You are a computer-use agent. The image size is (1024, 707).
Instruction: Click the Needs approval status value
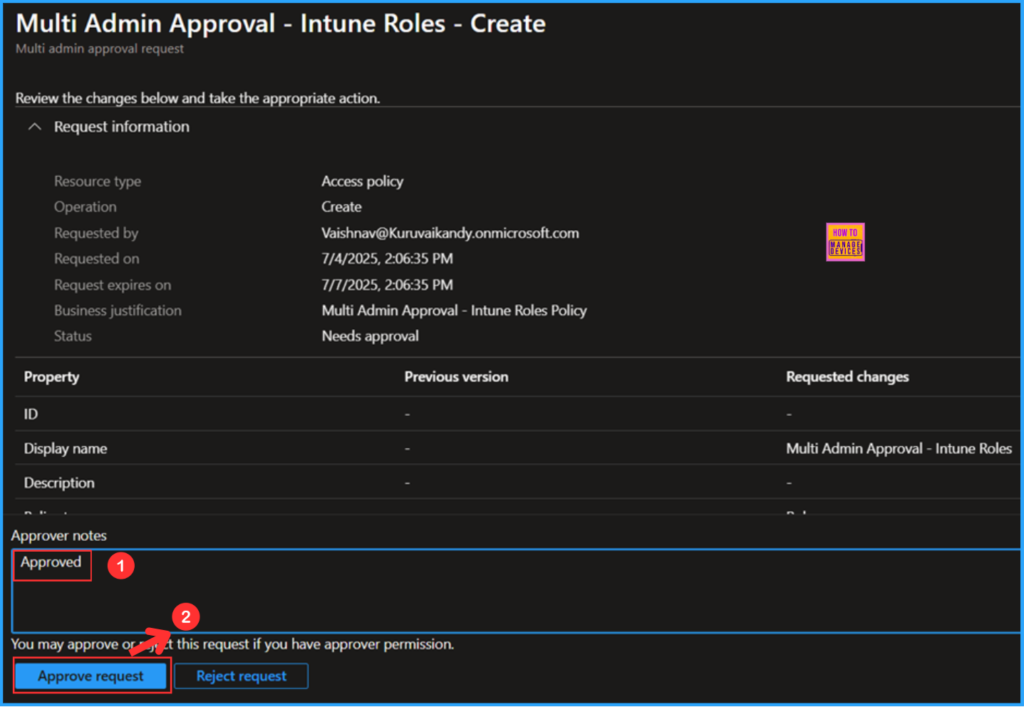coord(370,336)
